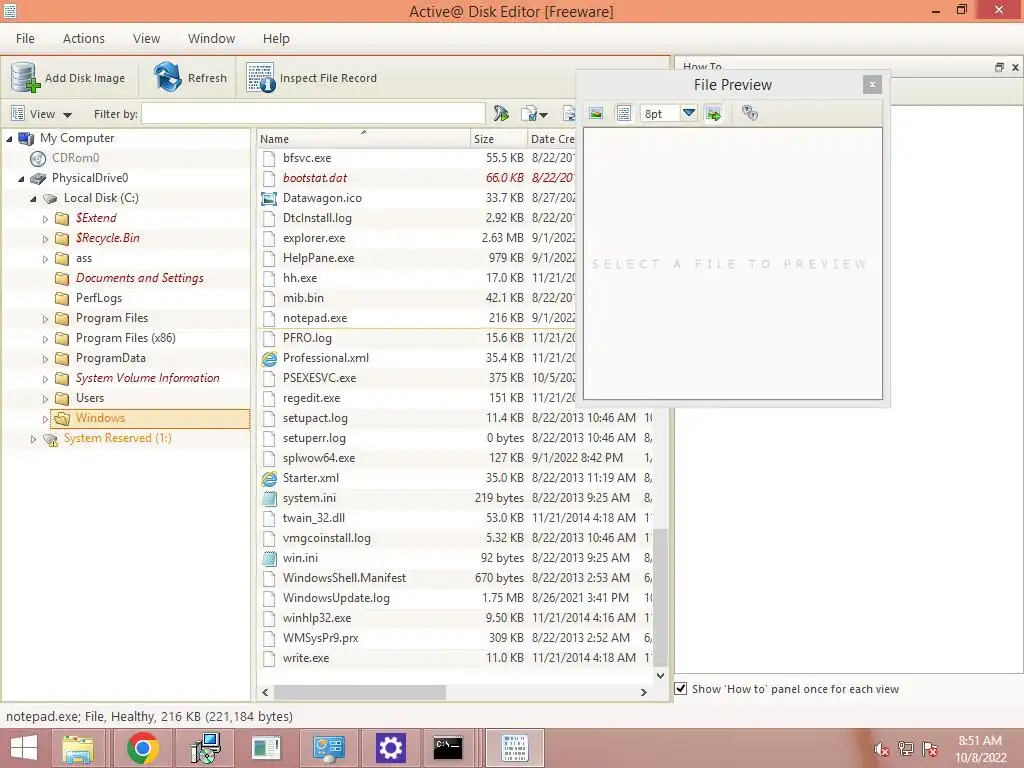Click the View list icon in toolbar

[18, 114]
